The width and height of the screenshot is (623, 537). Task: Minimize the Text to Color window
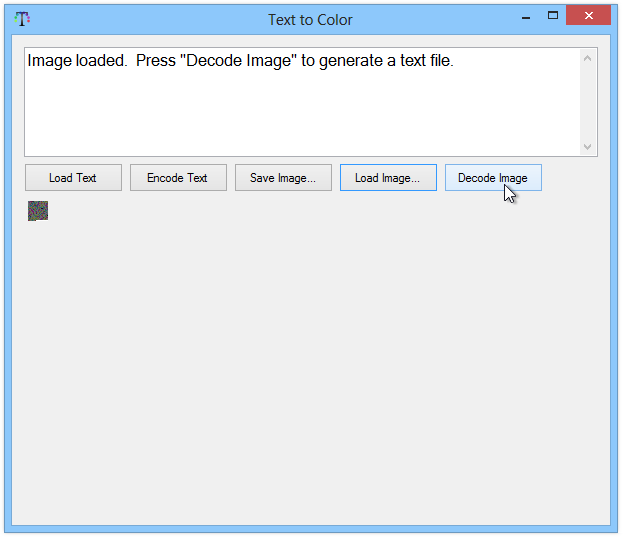click(x=526, y=17)
